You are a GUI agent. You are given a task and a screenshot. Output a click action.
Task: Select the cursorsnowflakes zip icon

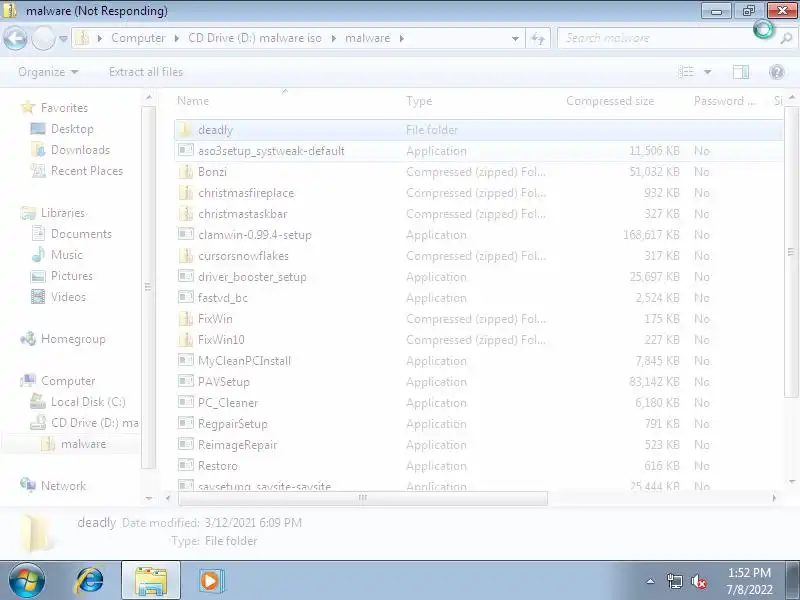185,255
